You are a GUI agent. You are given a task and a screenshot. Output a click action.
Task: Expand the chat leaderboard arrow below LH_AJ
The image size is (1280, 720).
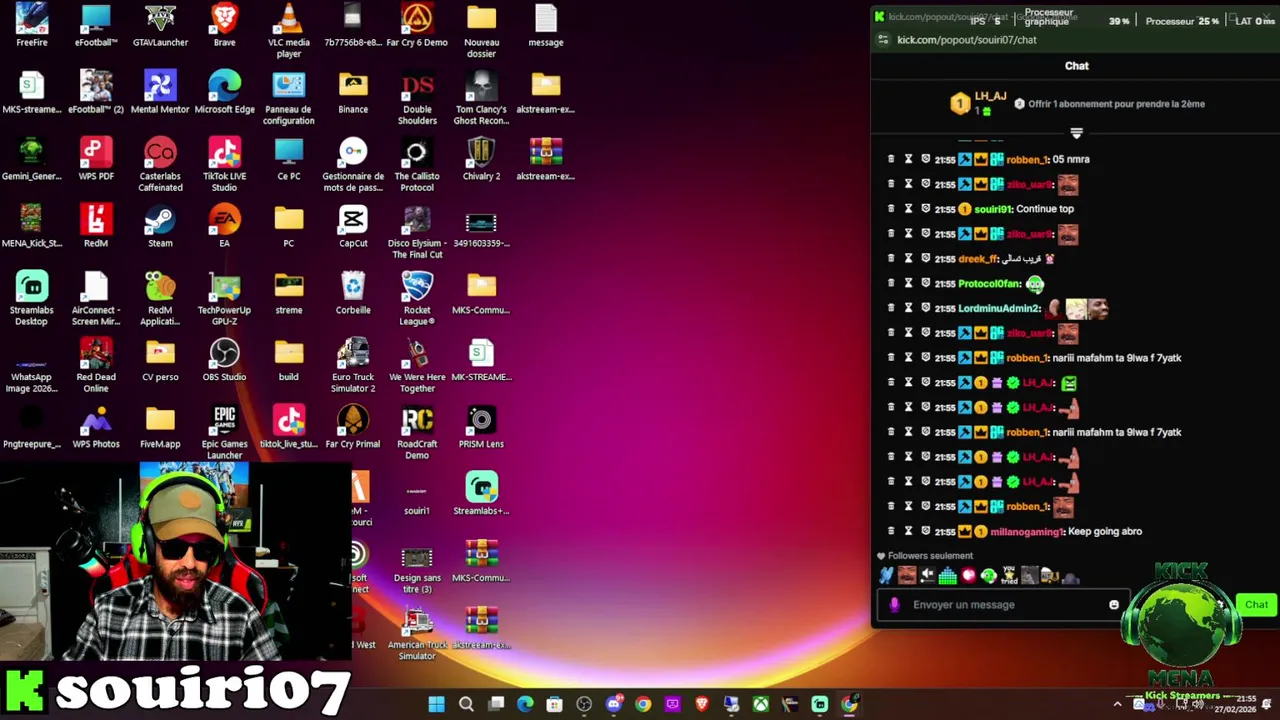click(1076, 133)
